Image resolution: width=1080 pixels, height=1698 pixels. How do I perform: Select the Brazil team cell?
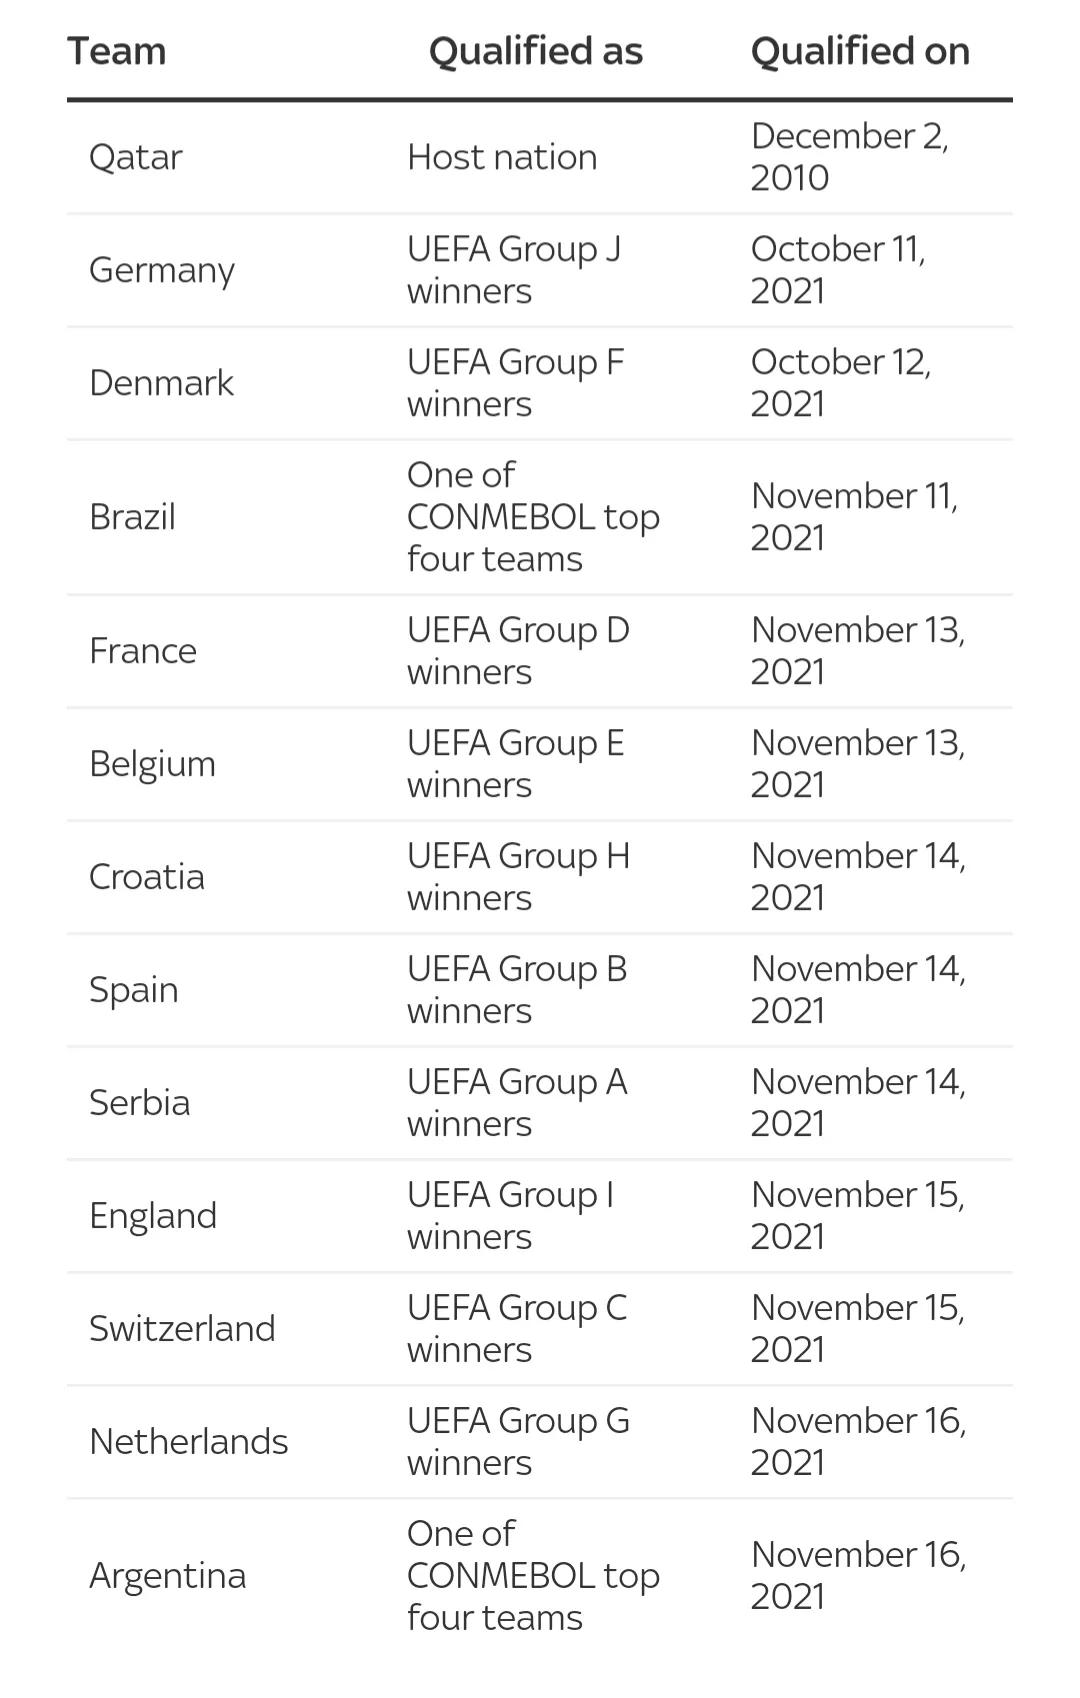point(132,517)
